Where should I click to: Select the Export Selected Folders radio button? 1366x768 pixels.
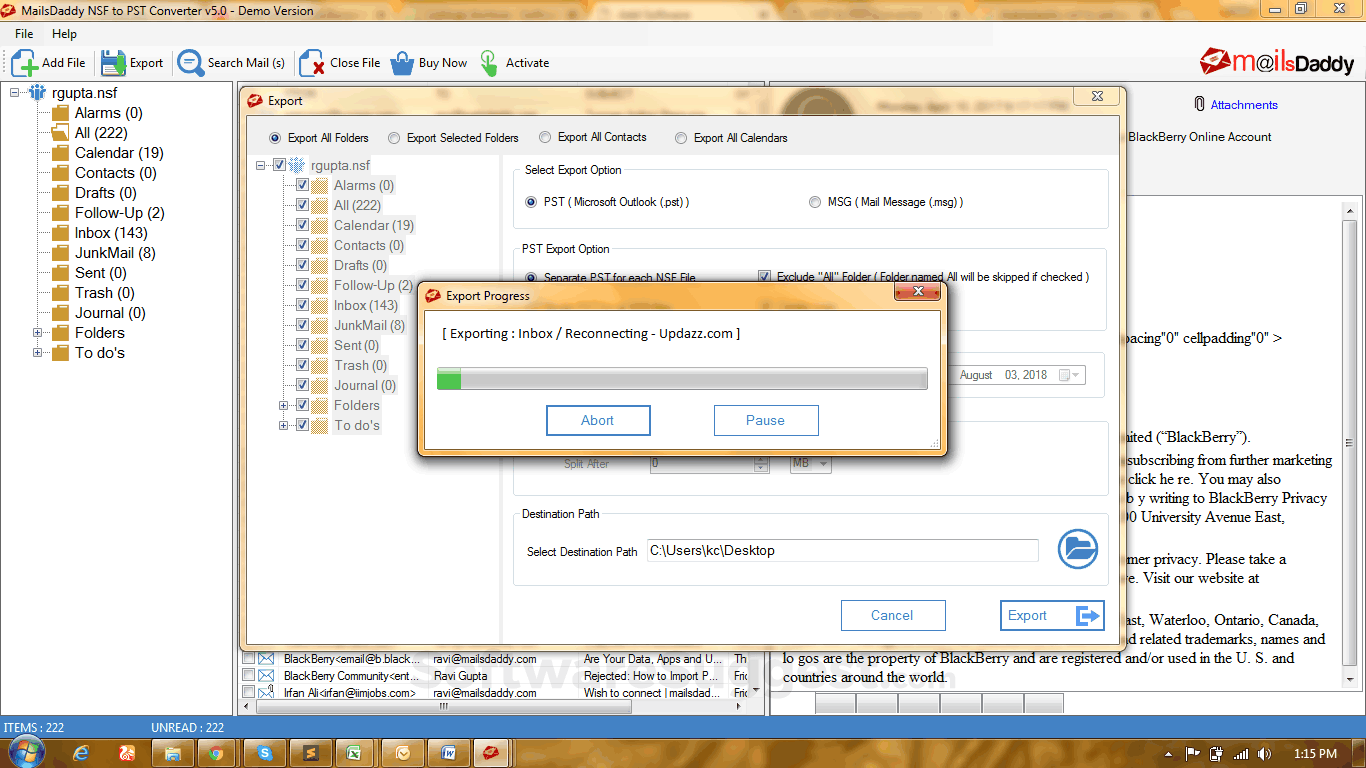pyautogui.click(x=394, y=138)
